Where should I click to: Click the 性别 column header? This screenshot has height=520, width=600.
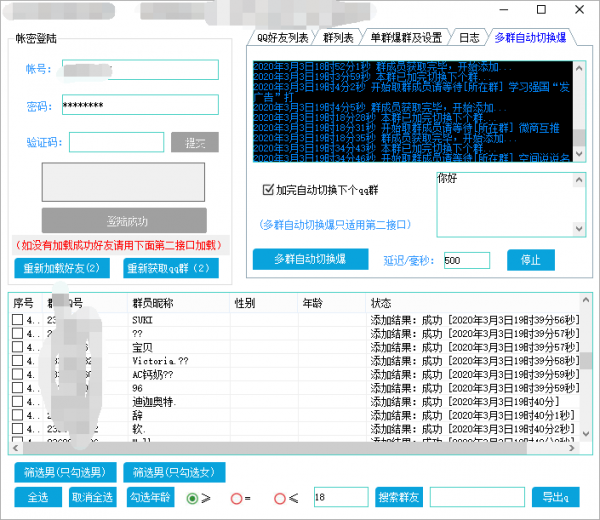tap(264, 303)
